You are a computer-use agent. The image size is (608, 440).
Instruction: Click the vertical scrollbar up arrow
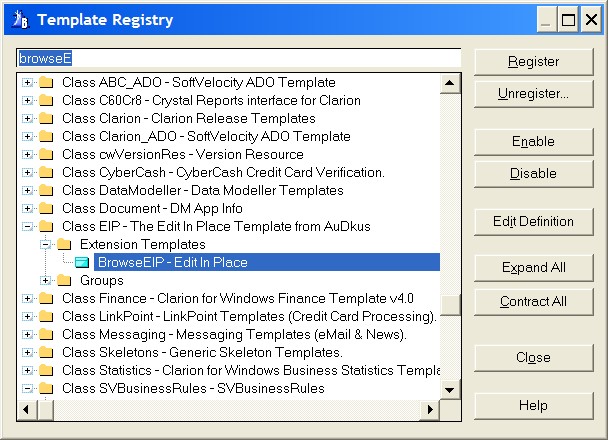coord(450,83)
